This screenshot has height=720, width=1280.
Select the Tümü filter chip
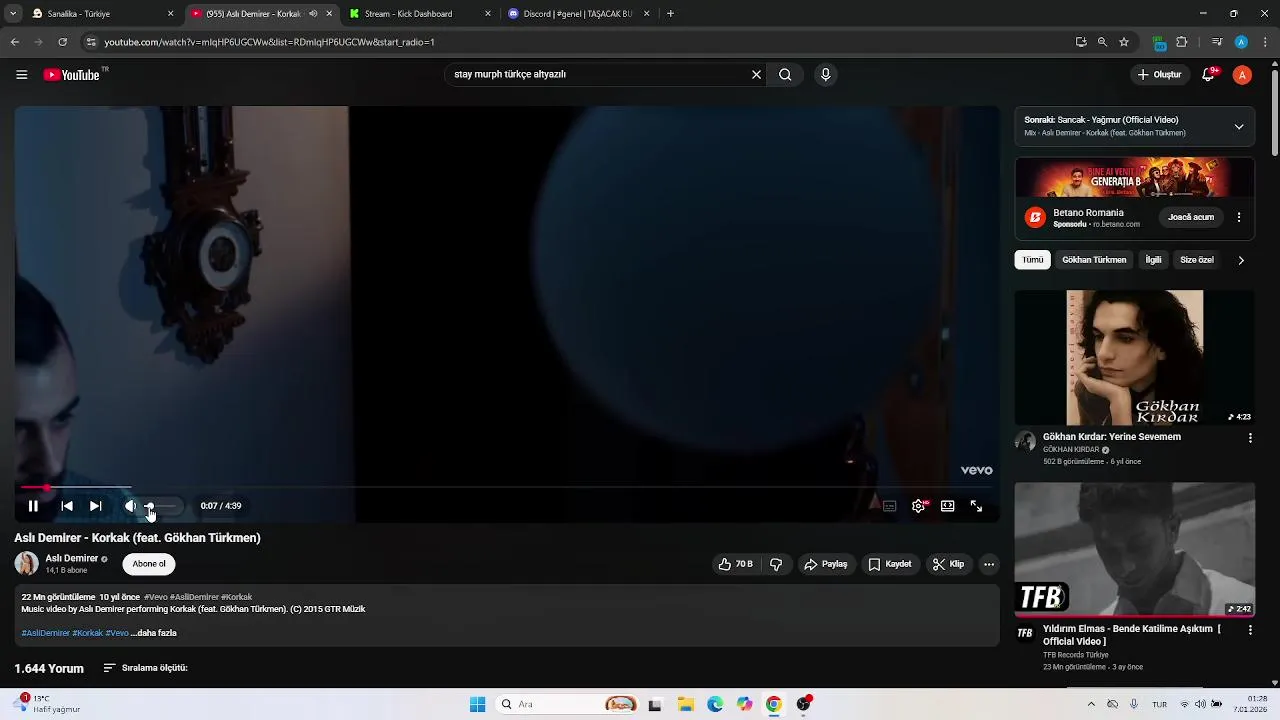point(1033,260)
